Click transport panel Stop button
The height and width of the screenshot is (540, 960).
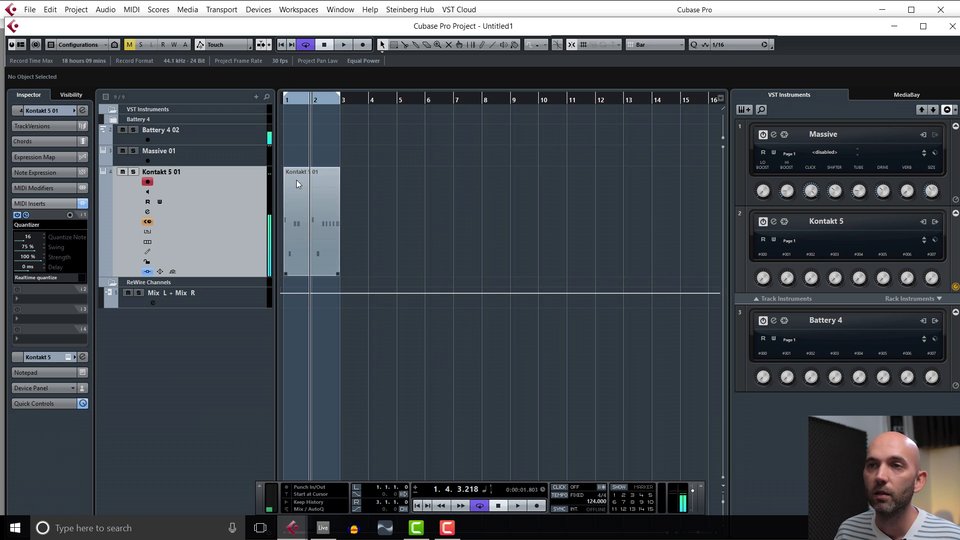(x=498, y=506)
